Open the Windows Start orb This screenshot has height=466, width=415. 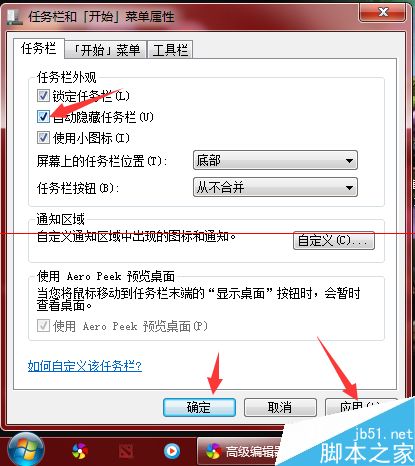point(26,451)
